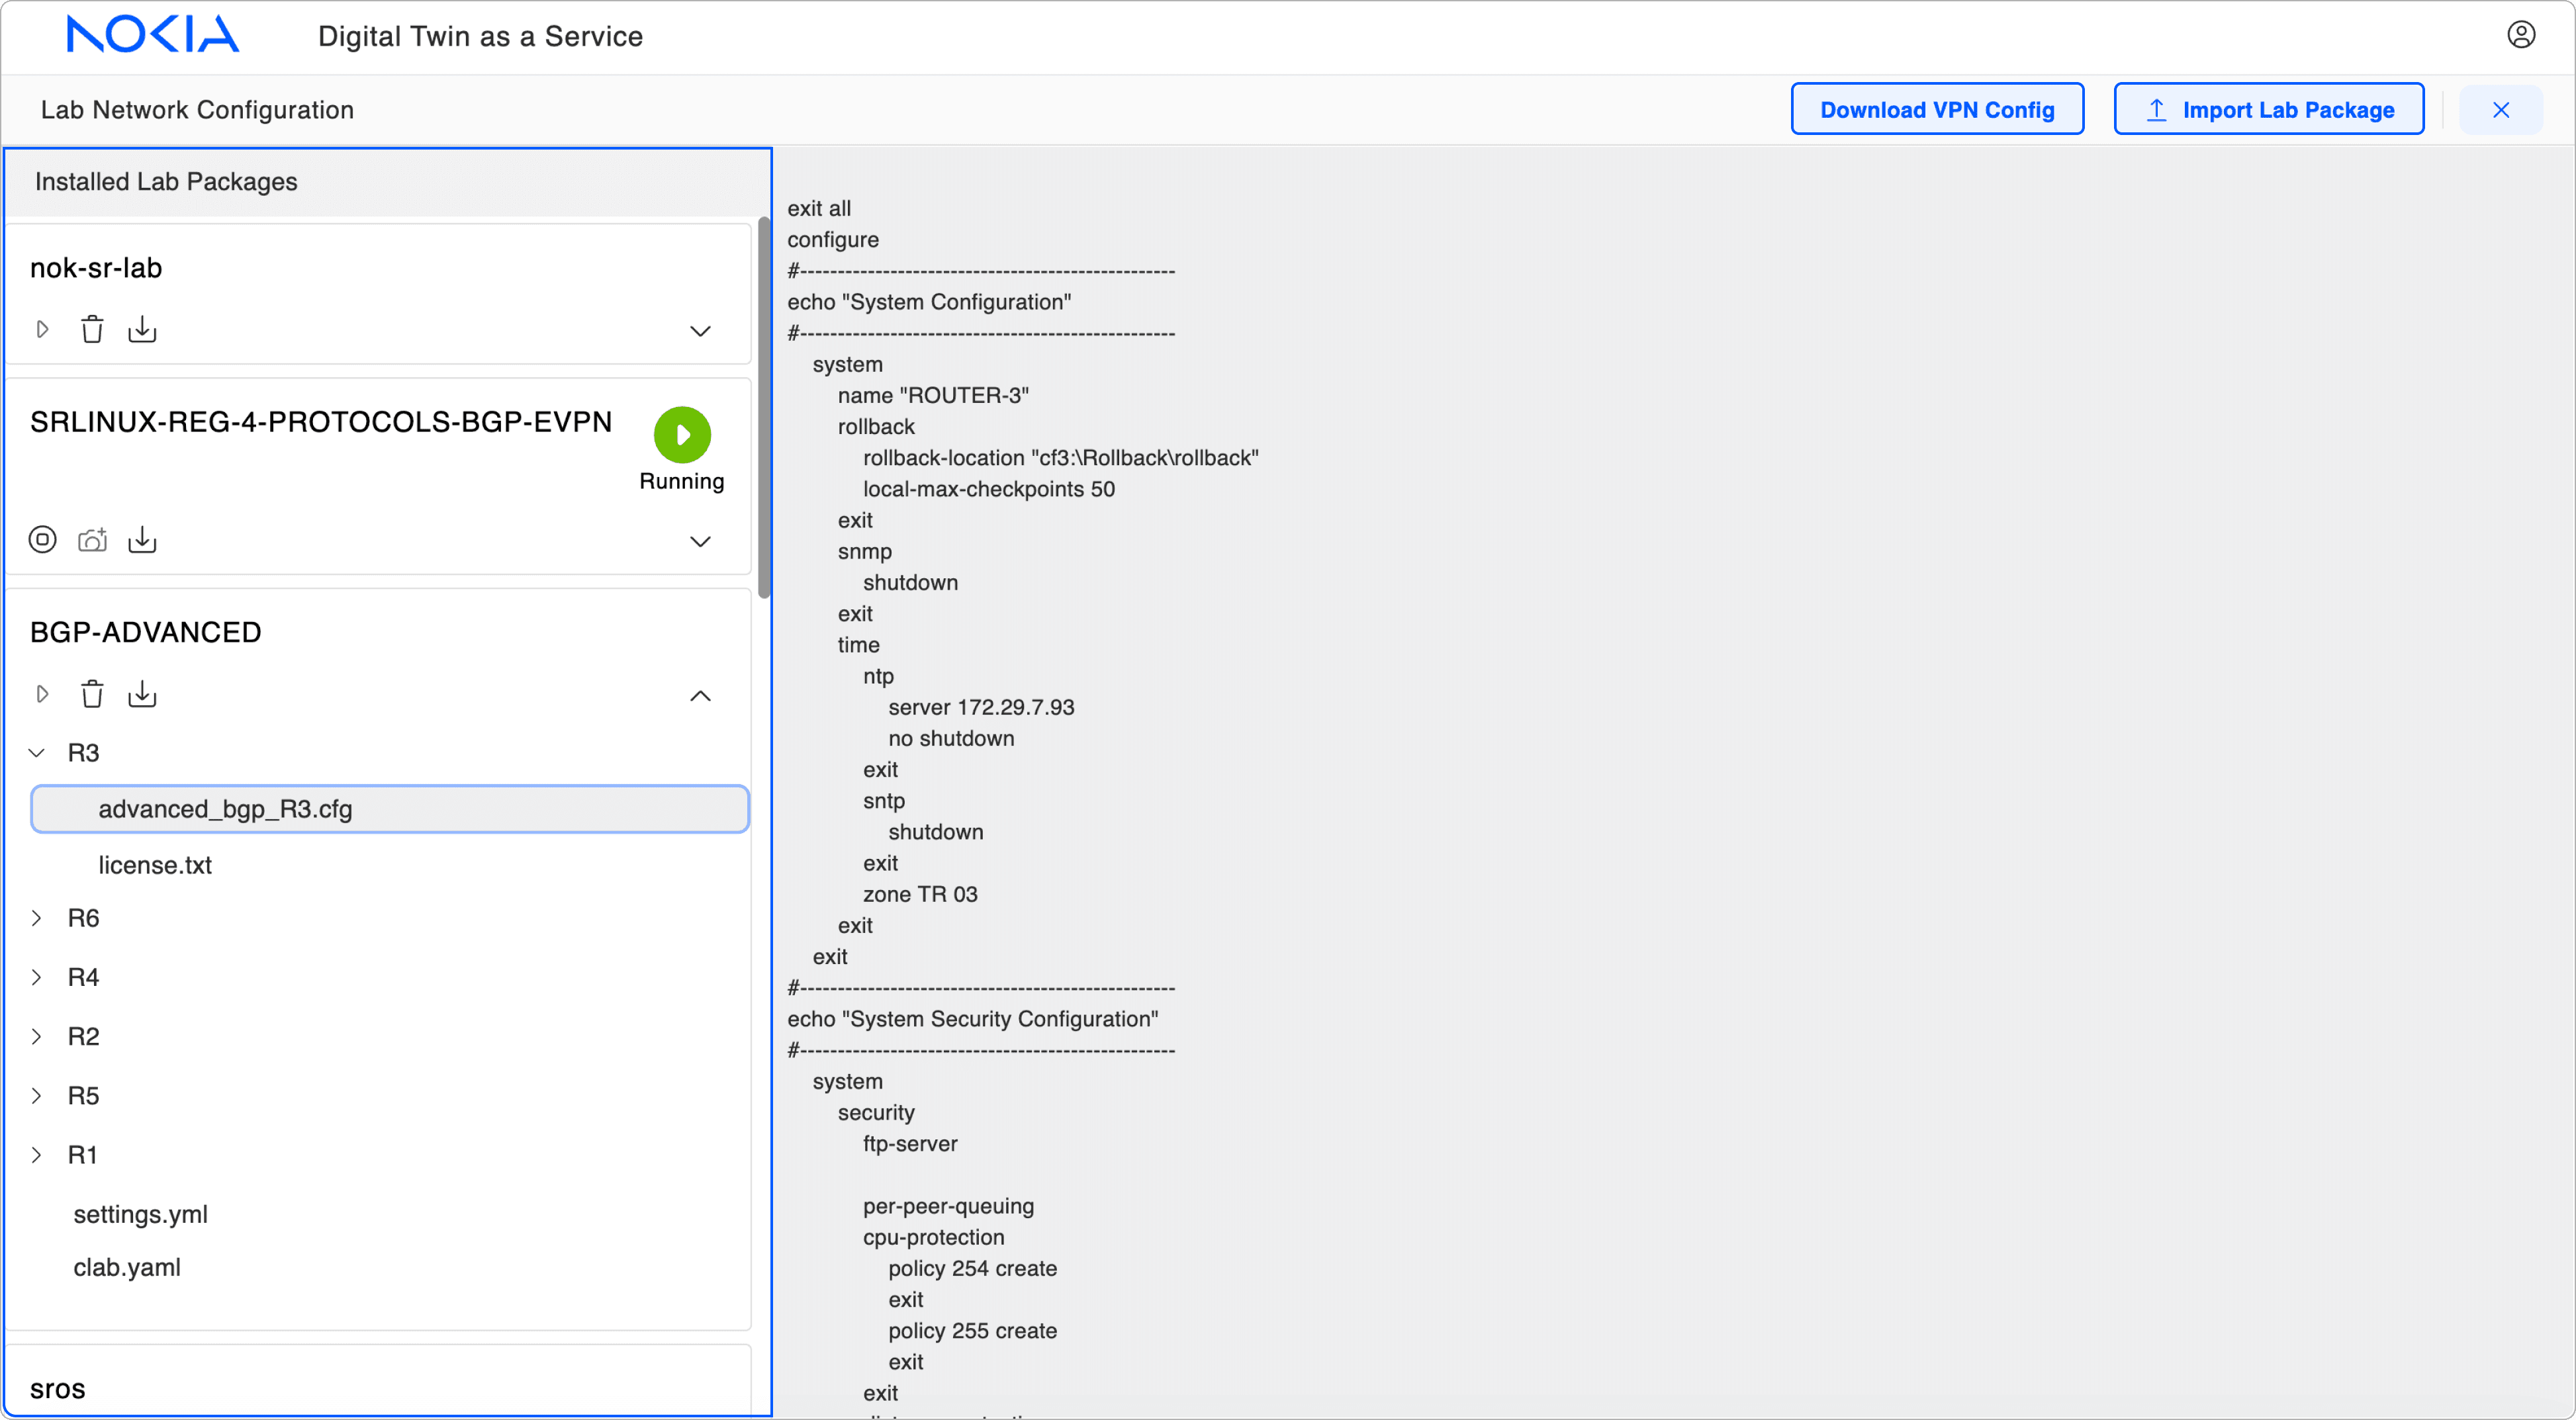Start the nok-sr-lab package with play icon
The height and width of the screenshot is (1420, 2576).
pyautogui.click(x=42, y=329)
